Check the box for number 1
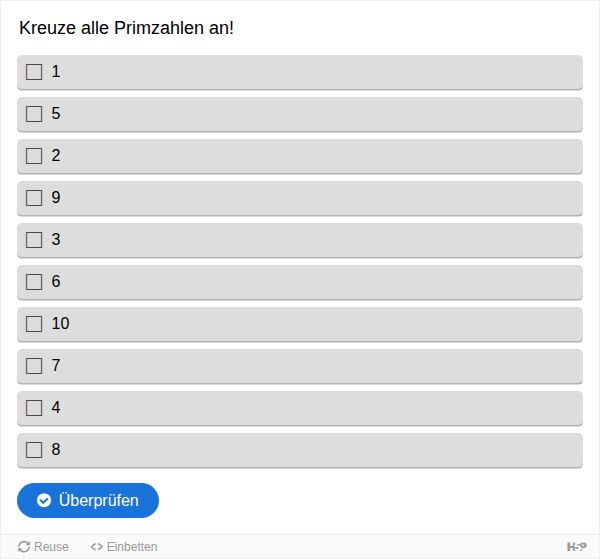The width and height of the screenshot is (600, 559). point(34,72)
